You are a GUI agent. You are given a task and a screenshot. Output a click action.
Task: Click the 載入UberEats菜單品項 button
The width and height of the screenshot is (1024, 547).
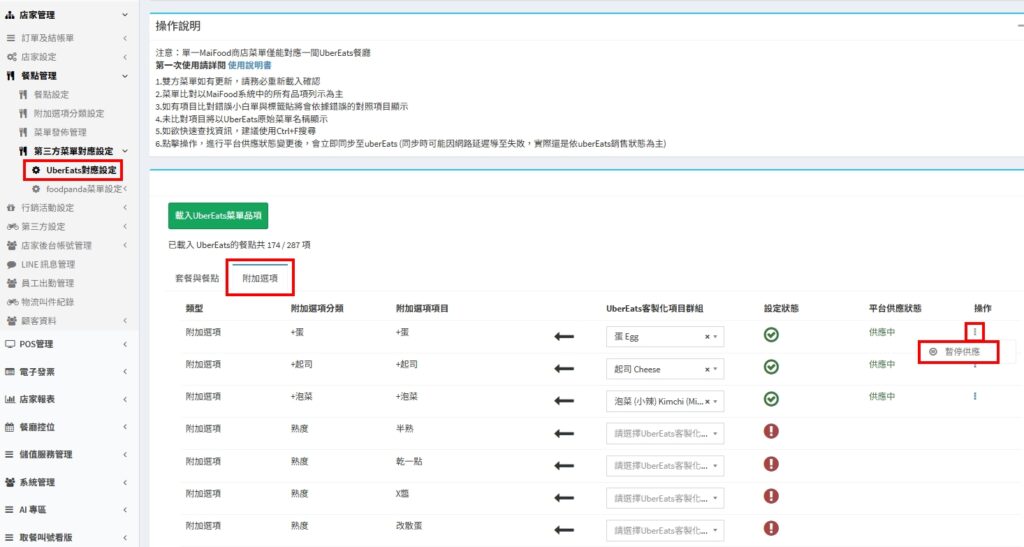pyautogui.click(x=217, y=215)
